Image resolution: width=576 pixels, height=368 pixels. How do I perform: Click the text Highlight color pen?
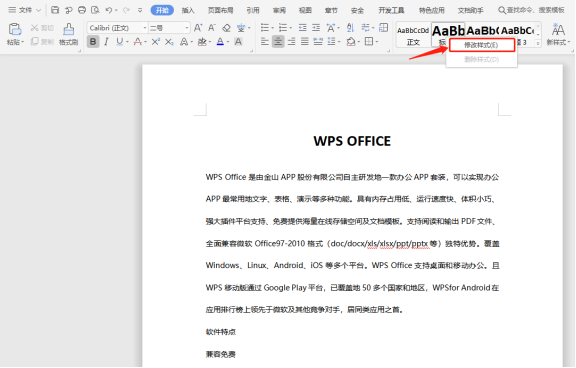[202, 42]
